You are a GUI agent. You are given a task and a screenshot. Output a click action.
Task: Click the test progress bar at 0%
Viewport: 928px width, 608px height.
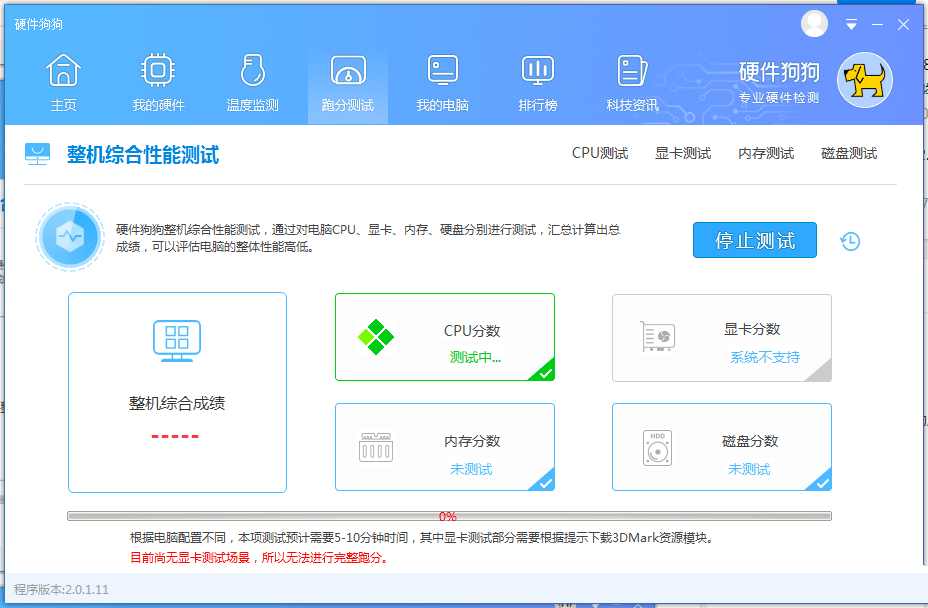click(449, 516)
